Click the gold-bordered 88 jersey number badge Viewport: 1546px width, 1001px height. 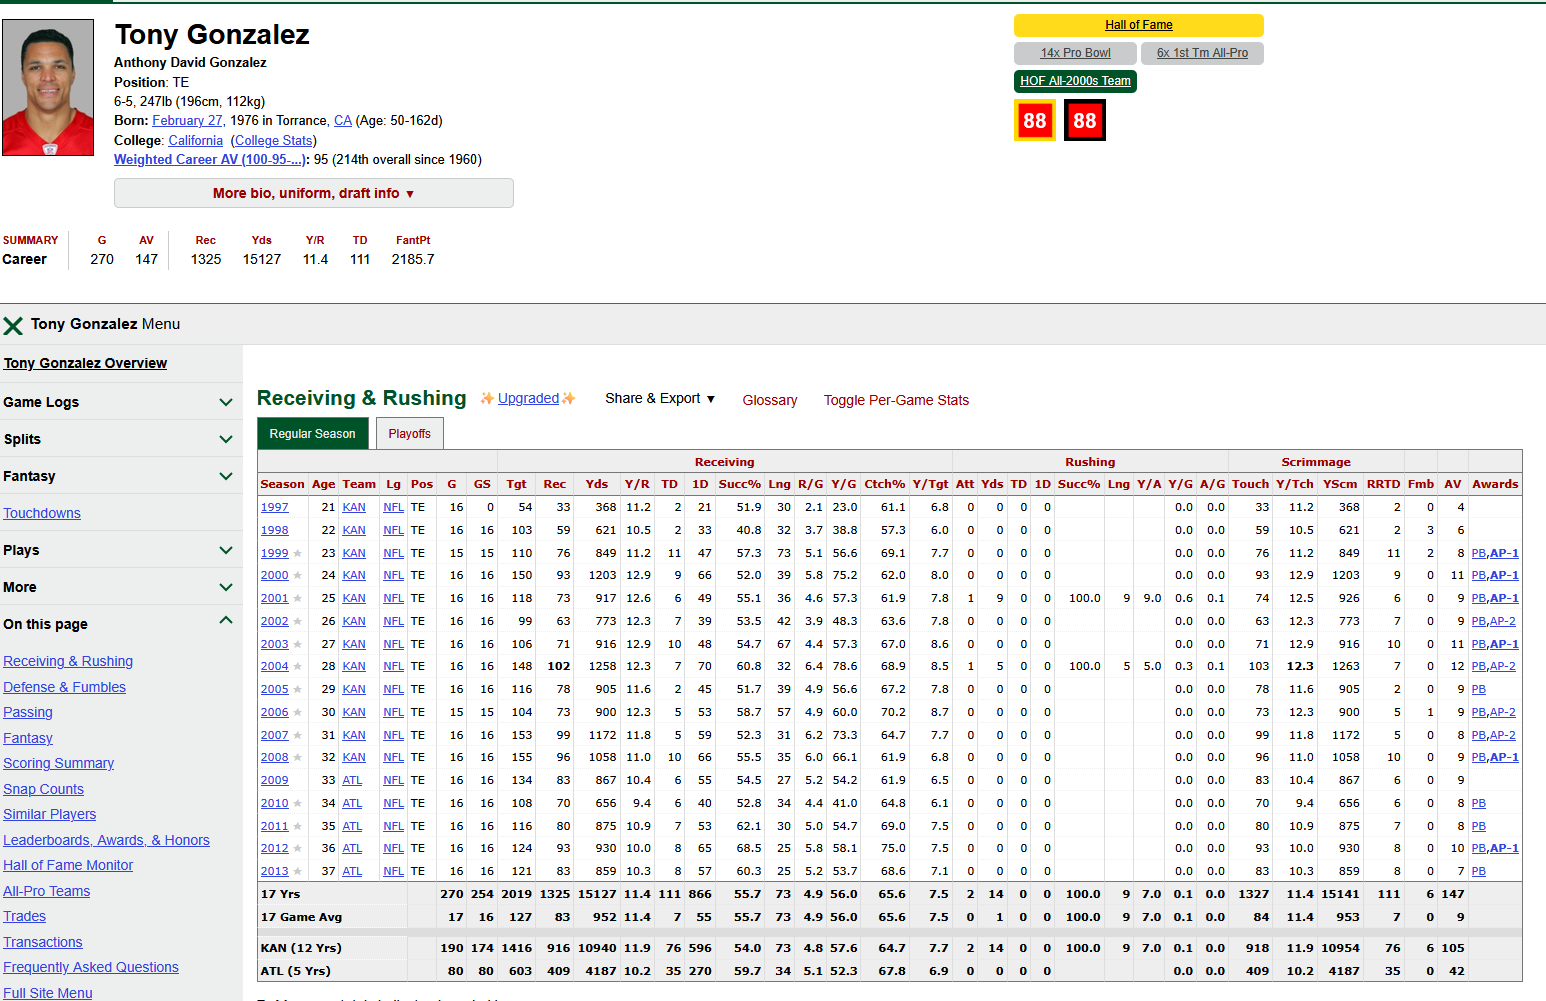coord(1035,121)
